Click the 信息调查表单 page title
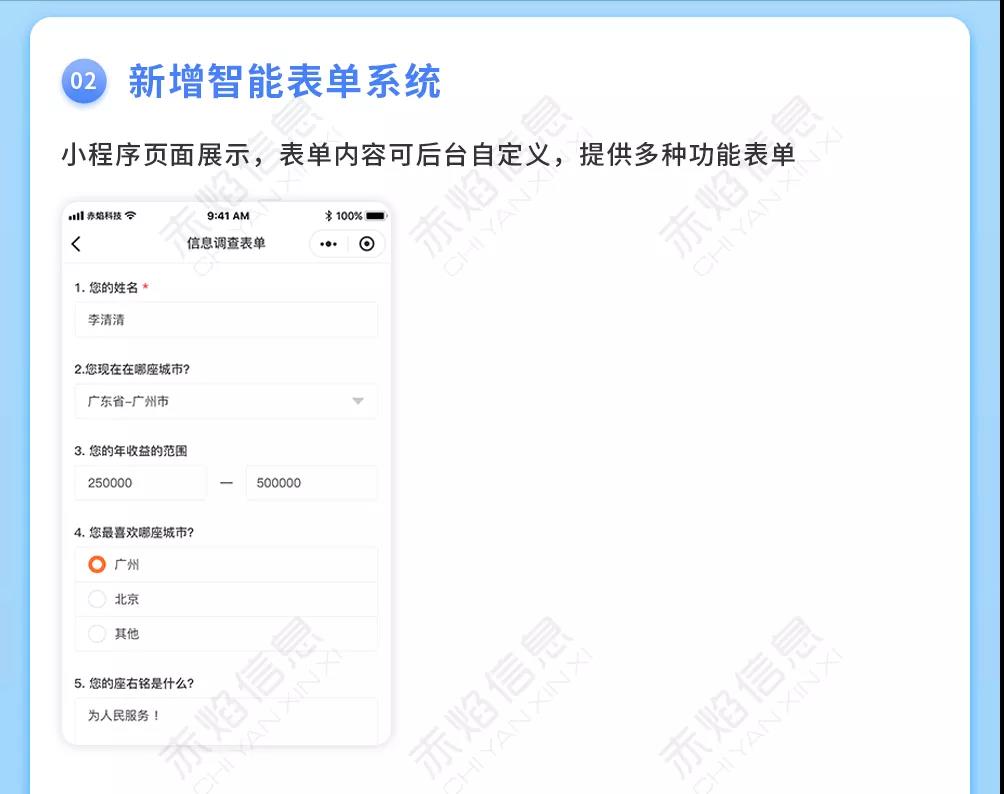 (226, 244)
